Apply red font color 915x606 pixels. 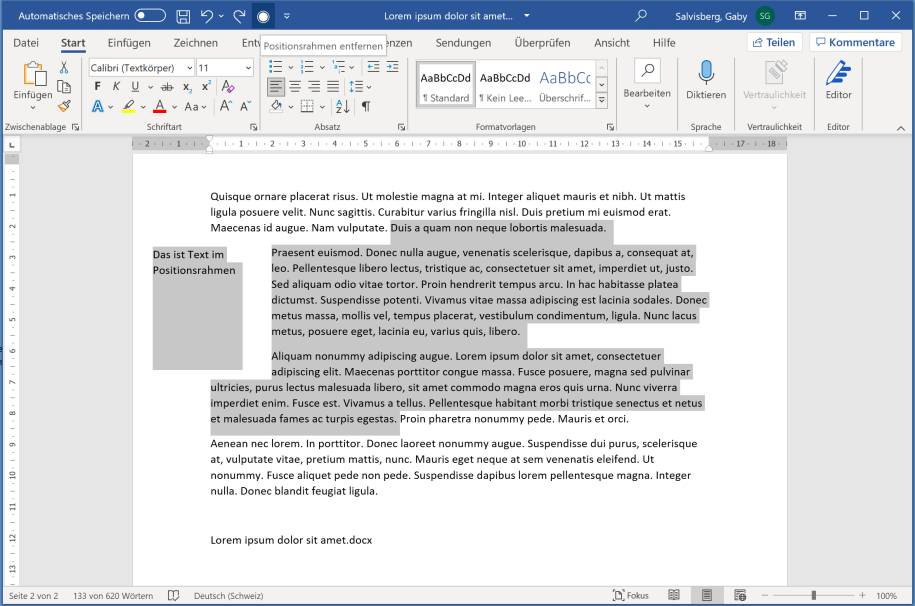click(159, 106)
